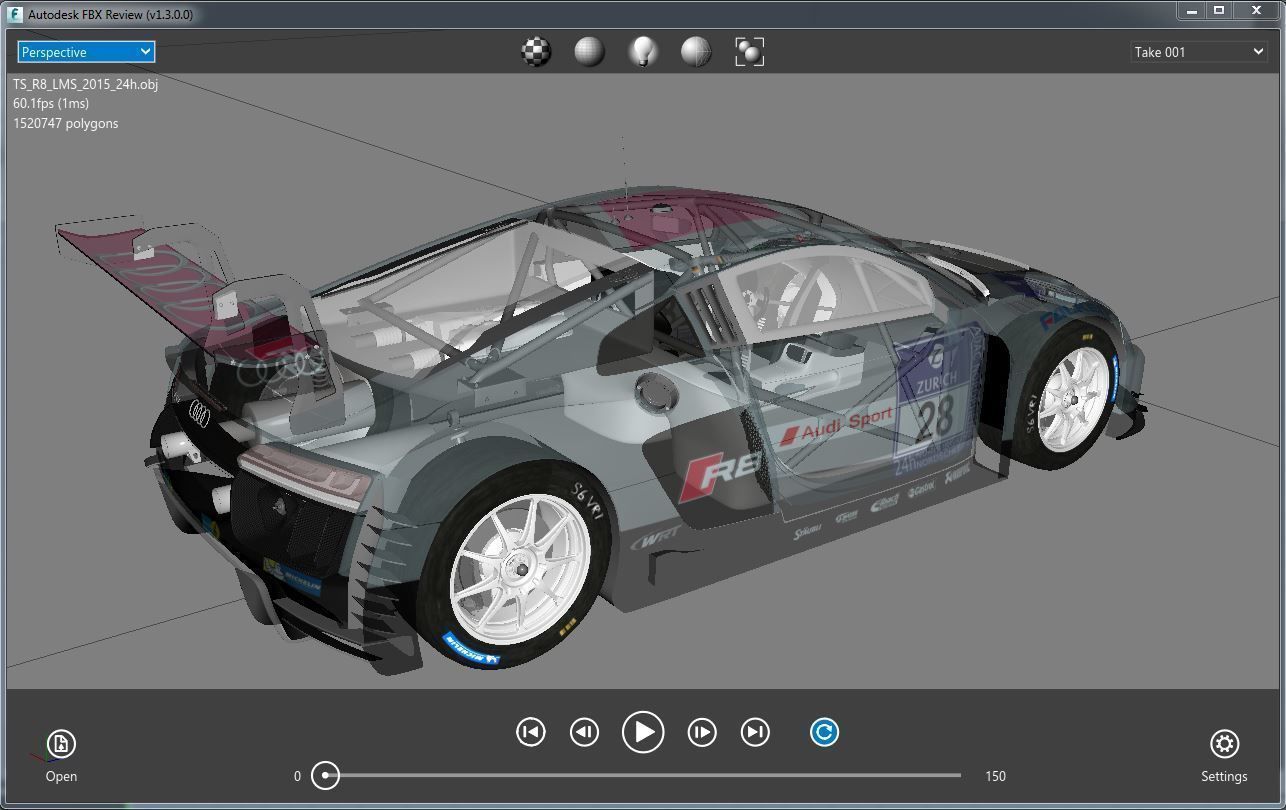Click the 60.1fps (1ms) readout
Viewport: 1286px width, 810px height.
click(51, 103)
